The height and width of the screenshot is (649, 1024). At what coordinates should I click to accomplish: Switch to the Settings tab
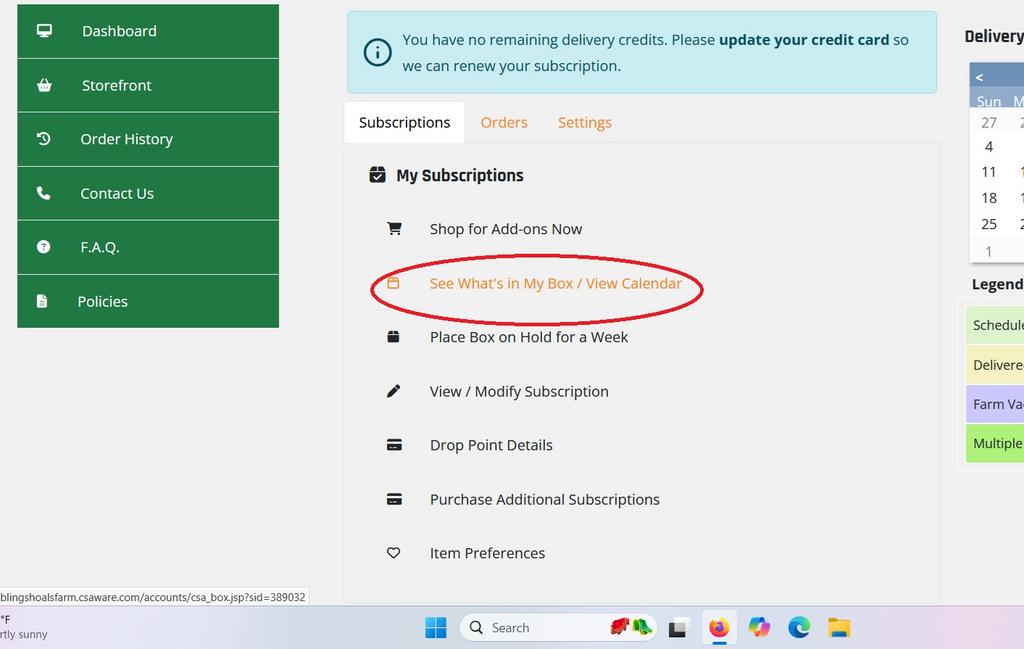584,123
